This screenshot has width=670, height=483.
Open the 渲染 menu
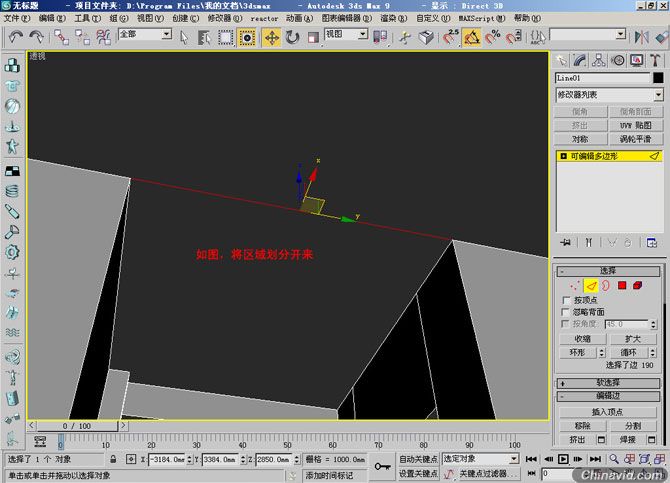(x=394, y=18)
